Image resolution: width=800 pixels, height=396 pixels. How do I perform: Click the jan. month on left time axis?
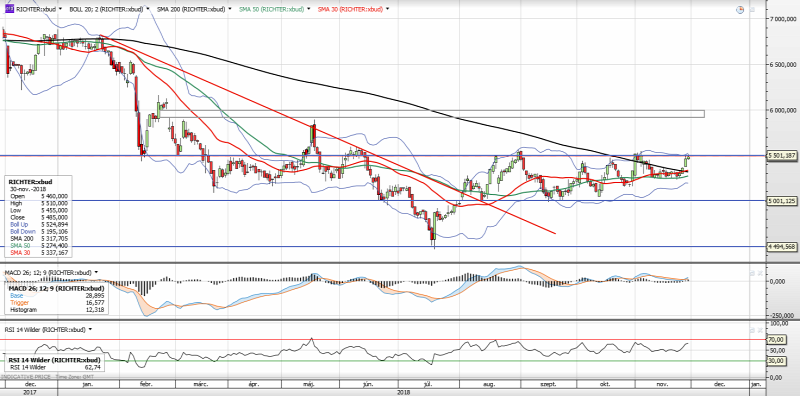point(89,383)
